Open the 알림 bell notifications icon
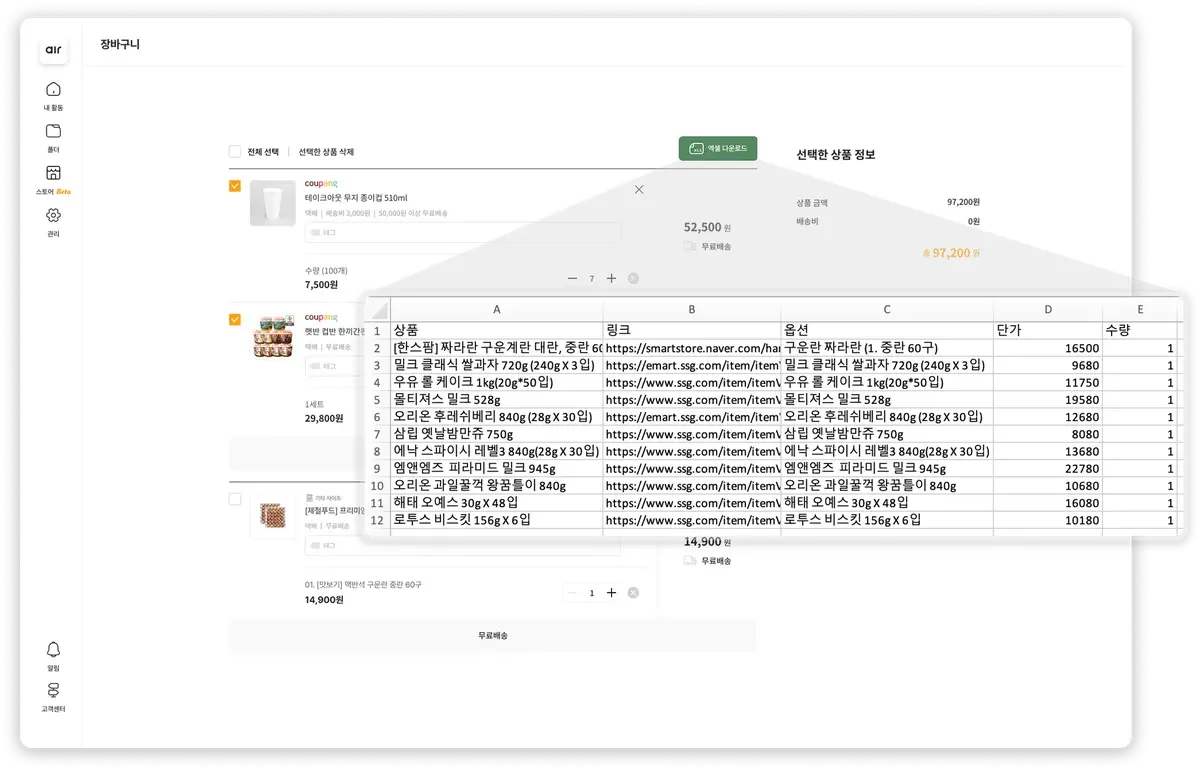The width and height of the screenshot is (1200, 771). [x=54, y=649]
